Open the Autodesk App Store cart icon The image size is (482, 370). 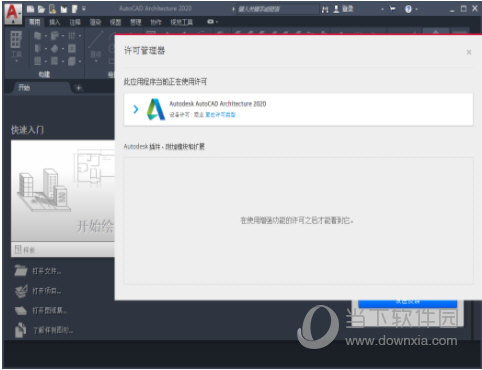tap(393, 9)
